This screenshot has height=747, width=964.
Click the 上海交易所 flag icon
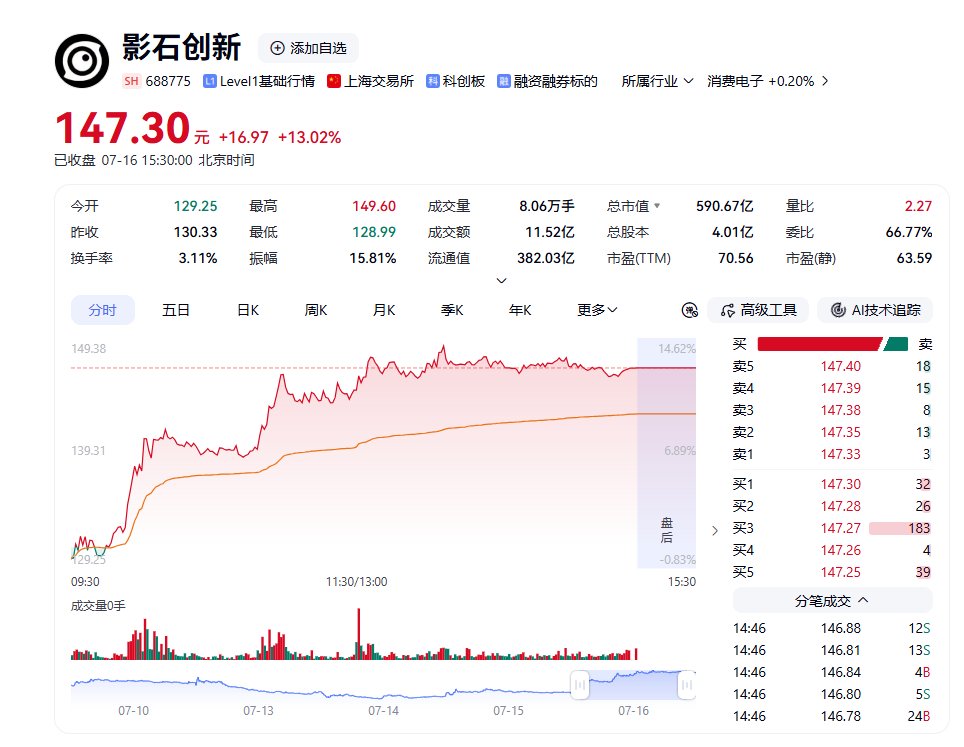[x=334, y=81]
